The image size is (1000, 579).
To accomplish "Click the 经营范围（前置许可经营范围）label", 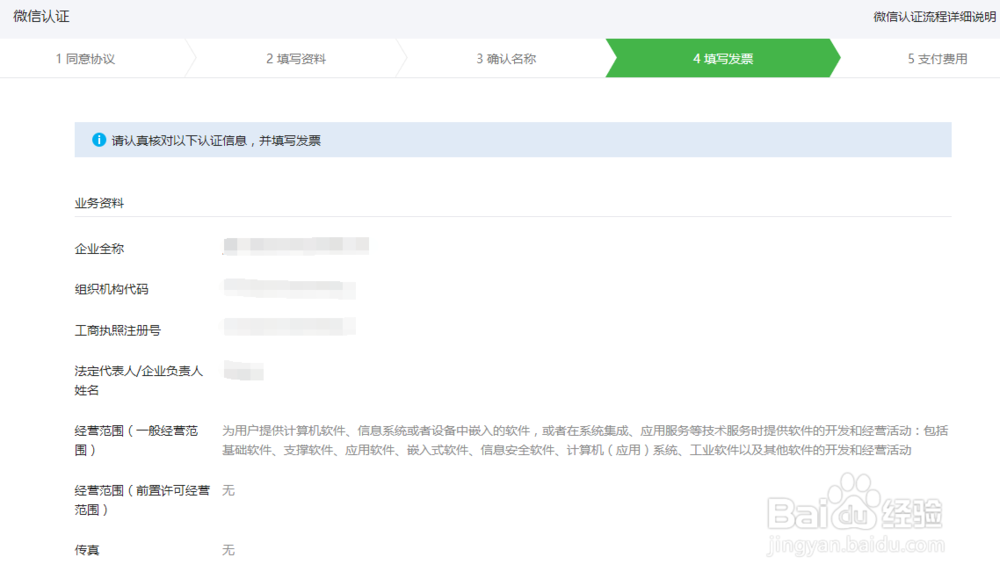I will tap(142, 500).
